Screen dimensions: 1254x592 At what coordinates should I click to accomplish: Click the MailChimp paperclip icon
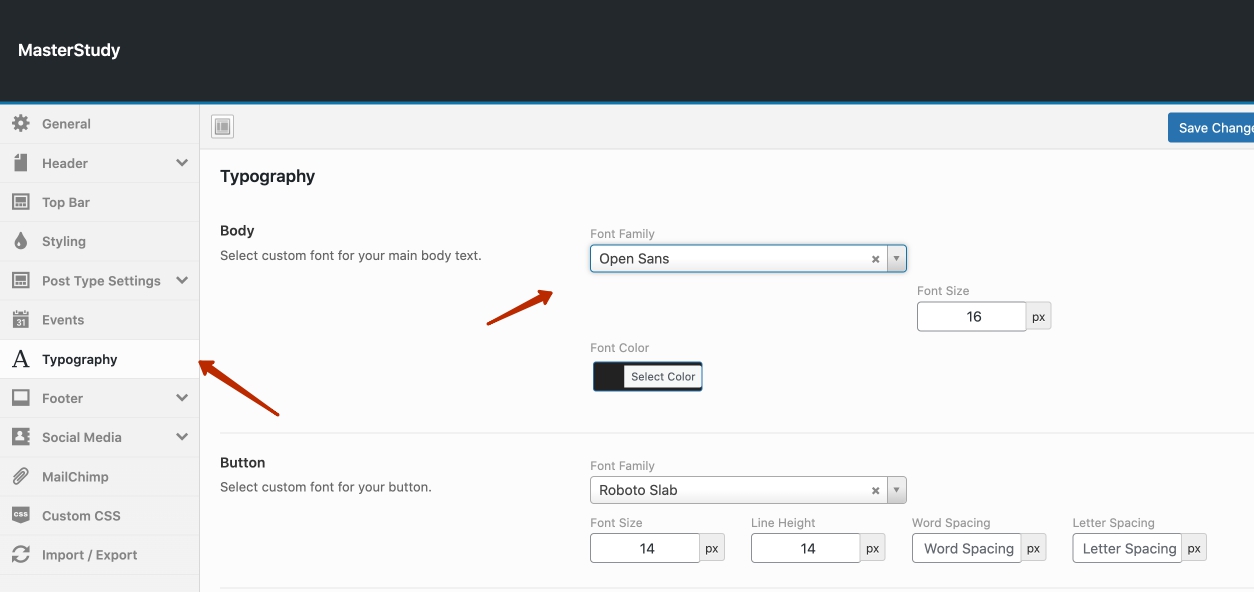[x=20, y=477]
